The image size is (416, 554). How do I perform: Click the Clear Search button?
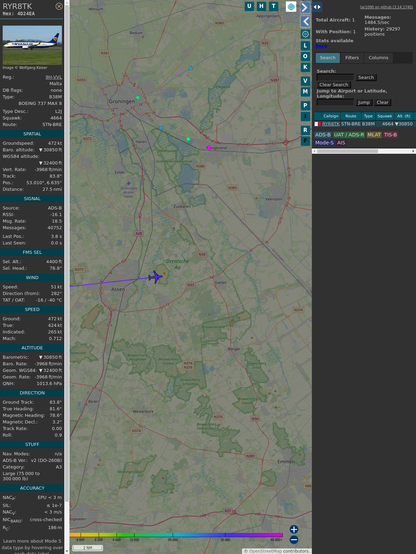pyautogui.click(x=334, y=85)
